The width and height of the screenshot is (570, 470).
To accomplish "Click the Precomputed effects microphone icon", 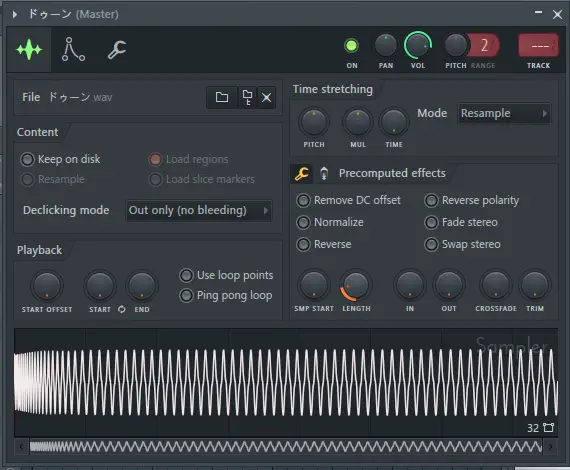I will click(x=324, y=173).
